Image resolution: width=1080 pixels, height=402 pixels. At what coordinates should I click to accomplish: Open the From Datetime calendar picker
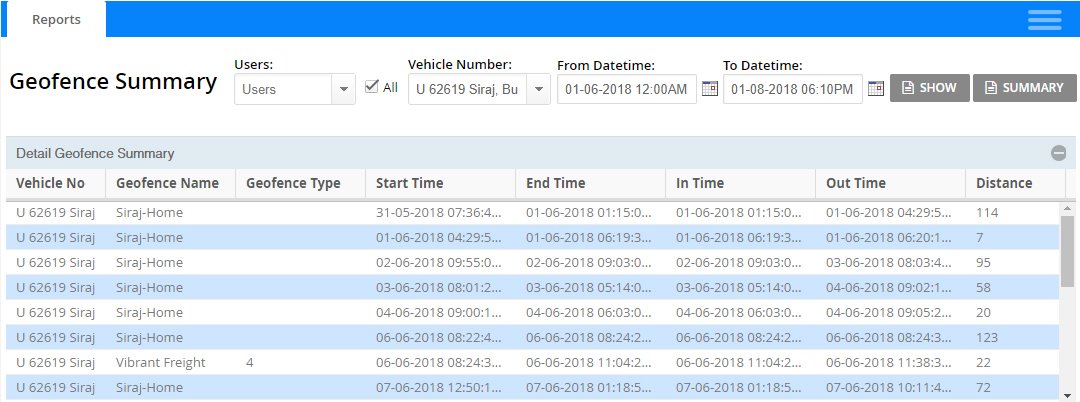[x=710, y=89]
